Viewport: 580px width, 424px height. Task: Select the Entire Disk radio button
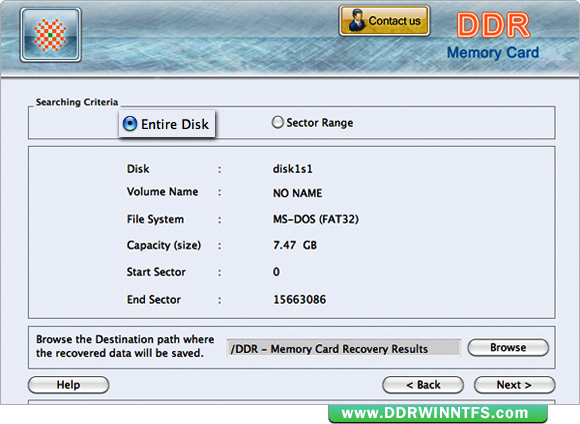pos(130,124)
